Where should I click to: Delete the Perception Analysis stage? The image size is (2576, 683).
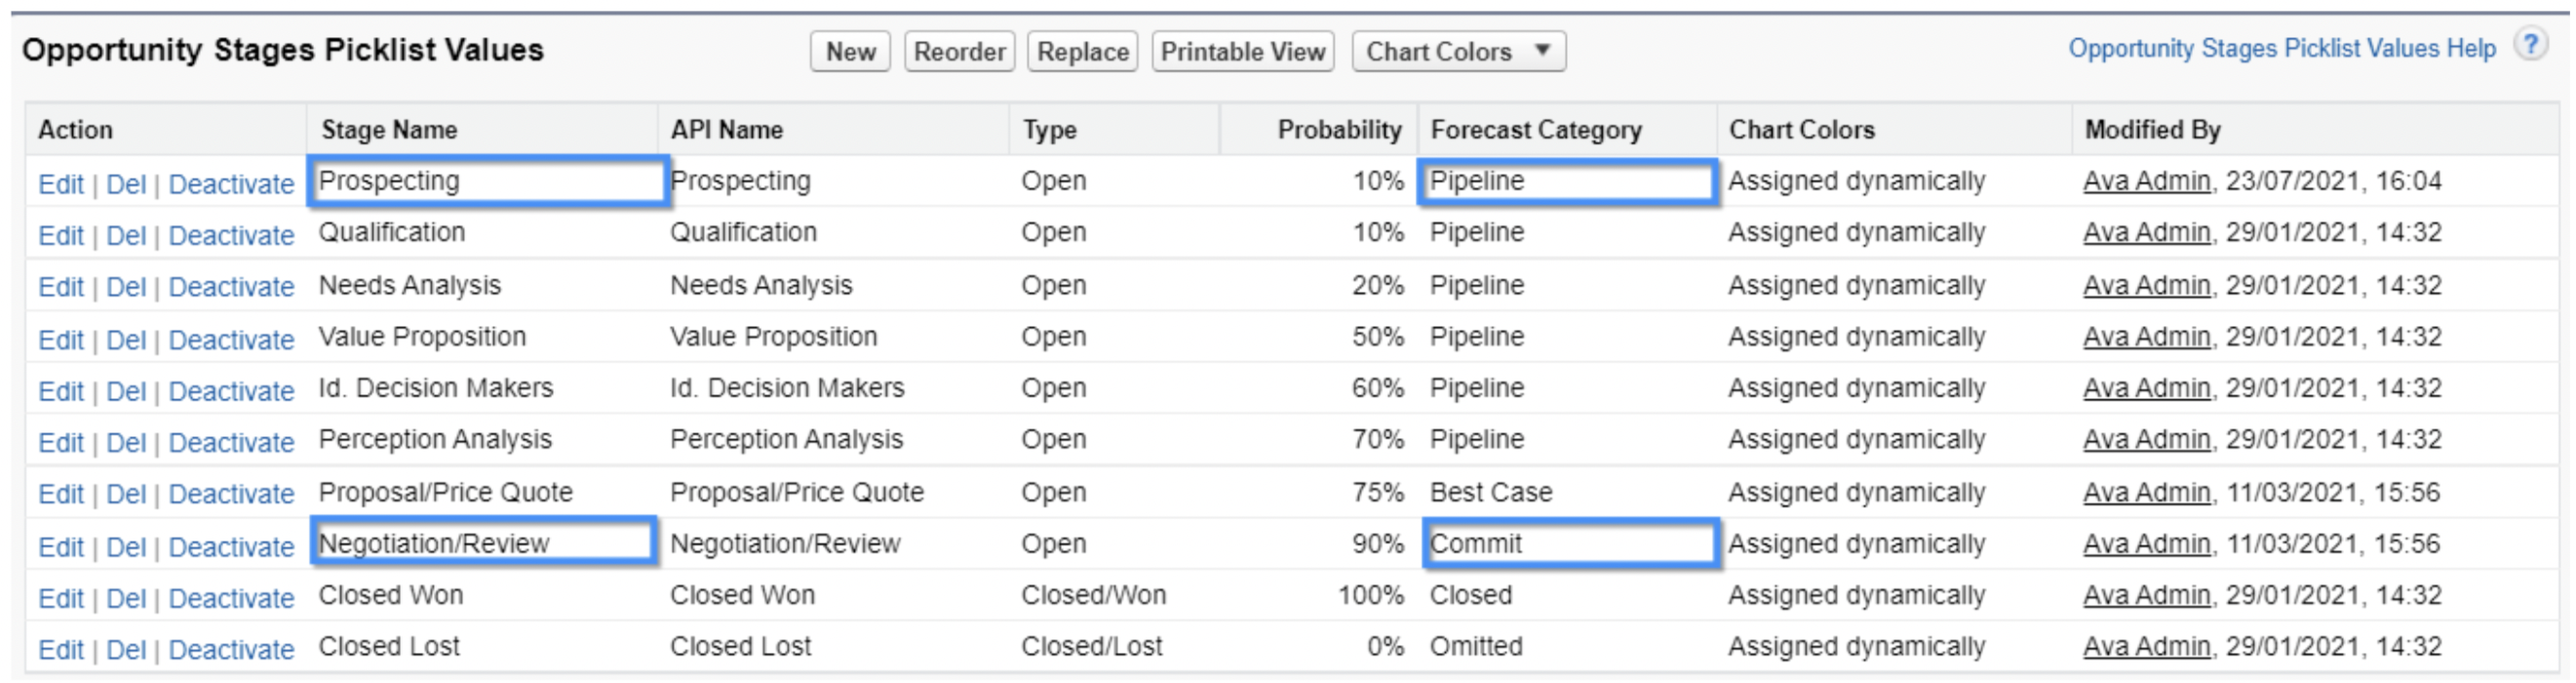coord(126,442)
